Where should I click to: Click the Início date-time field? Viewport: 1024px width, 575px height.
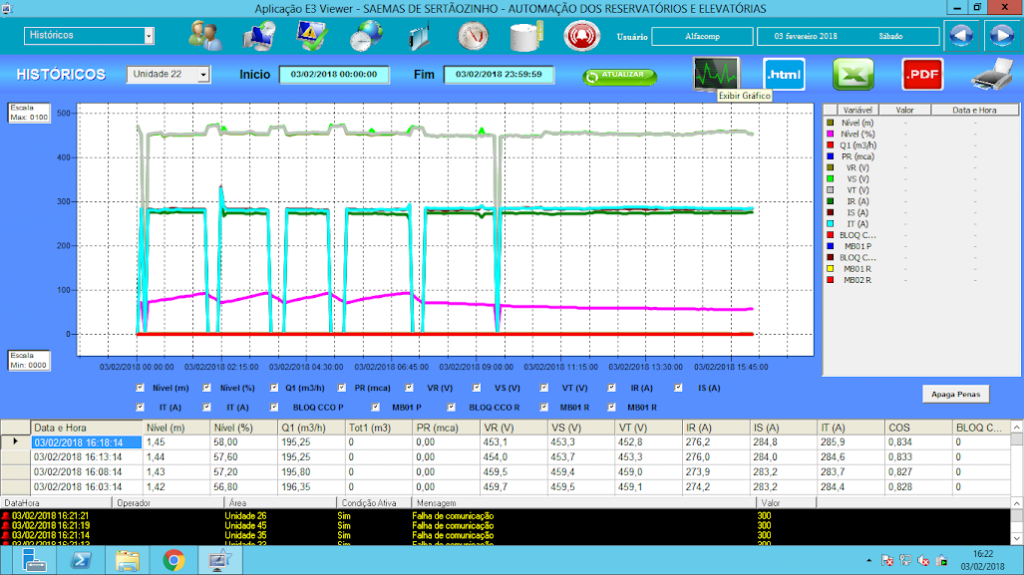(333, 75)
